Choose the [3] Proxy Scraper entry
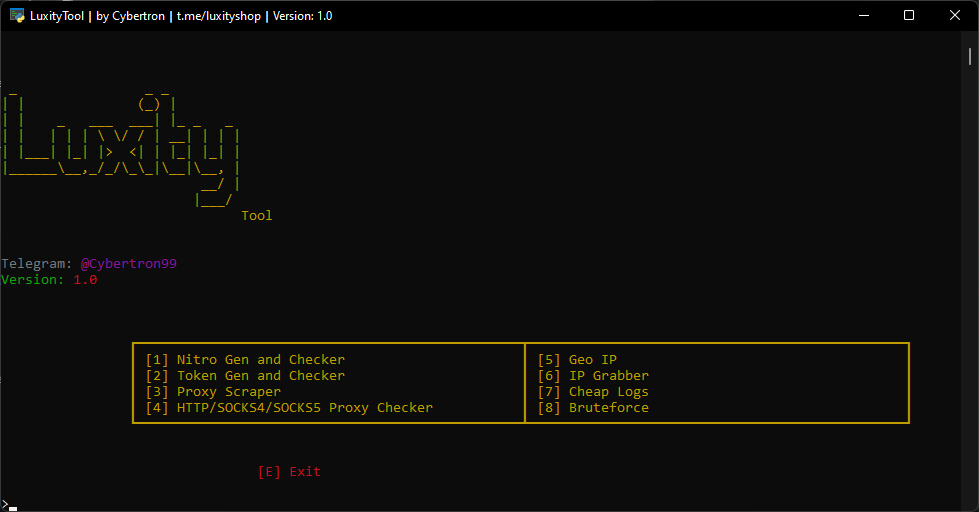Viewport: 979px width, 512px height. pyautogui.click(x=213, y=392)
